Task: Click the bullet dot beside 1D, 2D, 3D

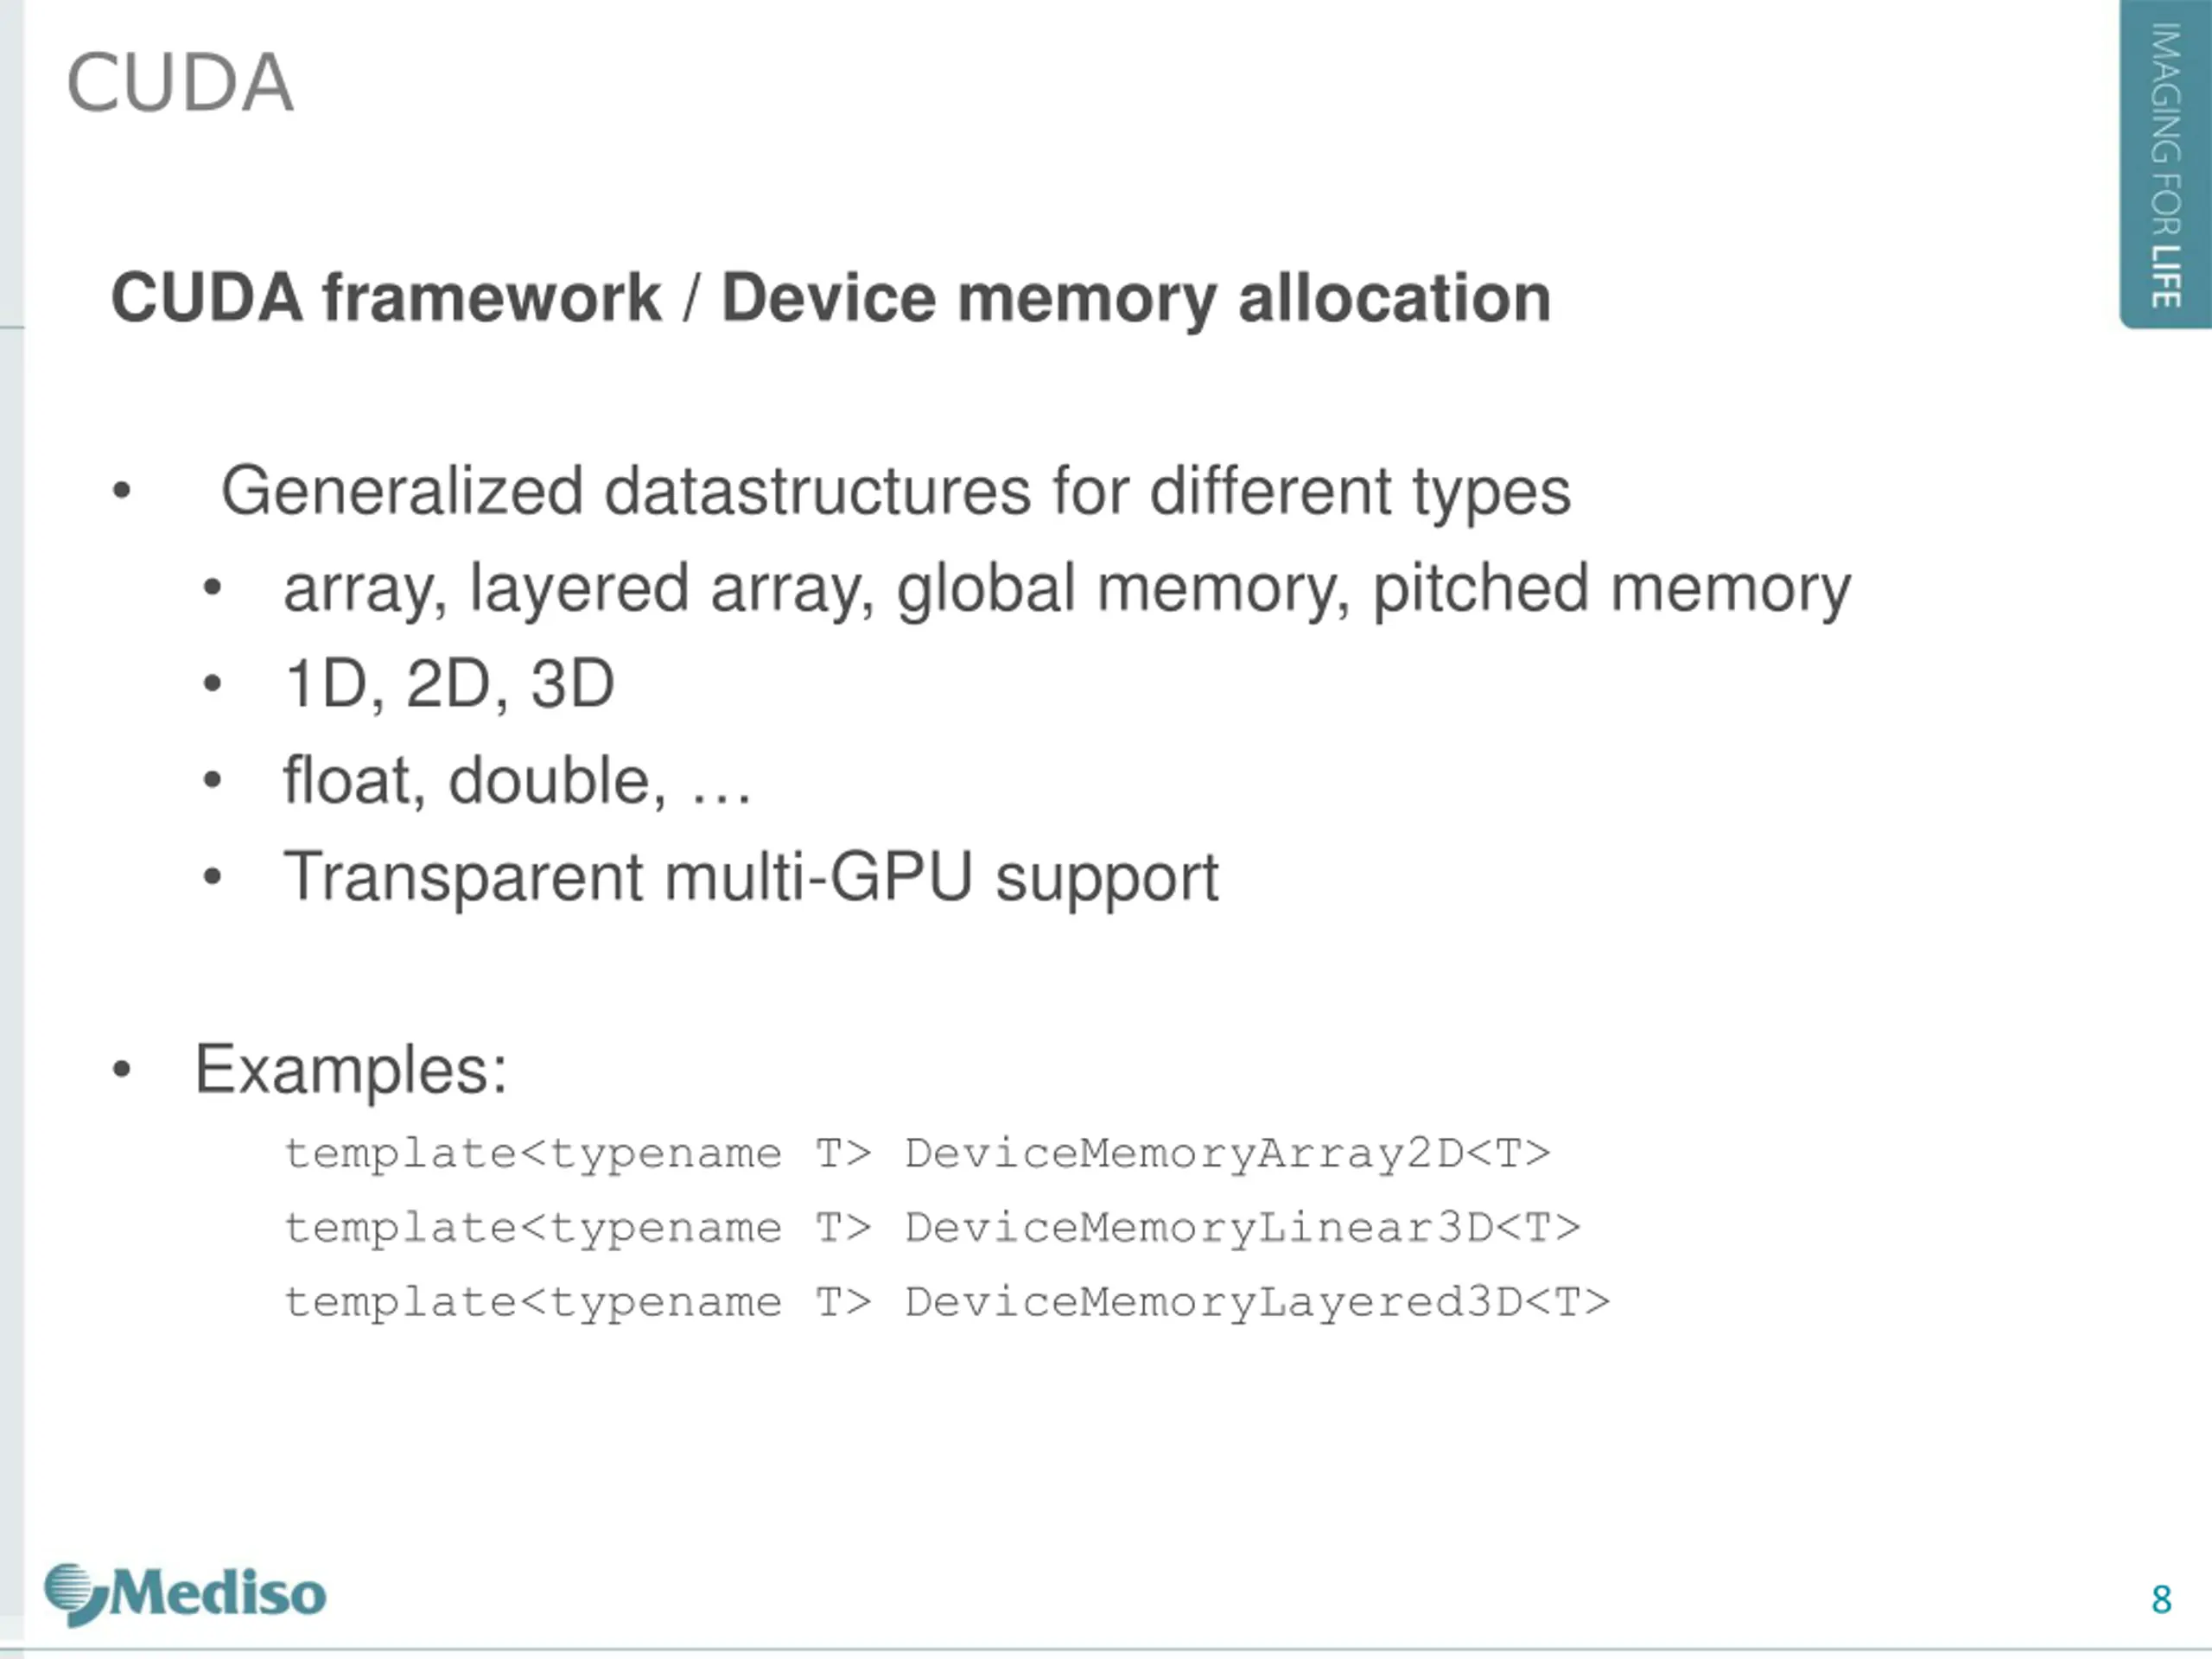Action: [x=212, y=685]
